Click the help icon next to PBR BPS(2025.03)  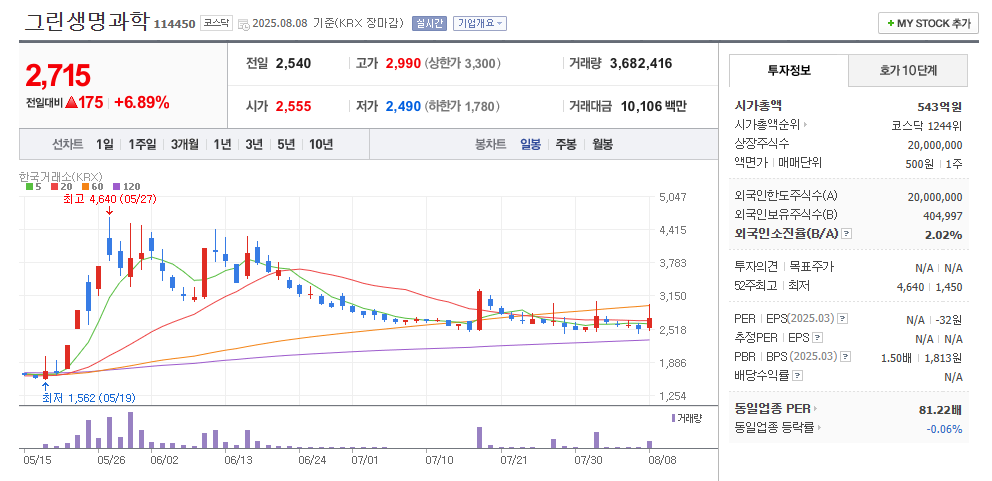tap(846, 357)
